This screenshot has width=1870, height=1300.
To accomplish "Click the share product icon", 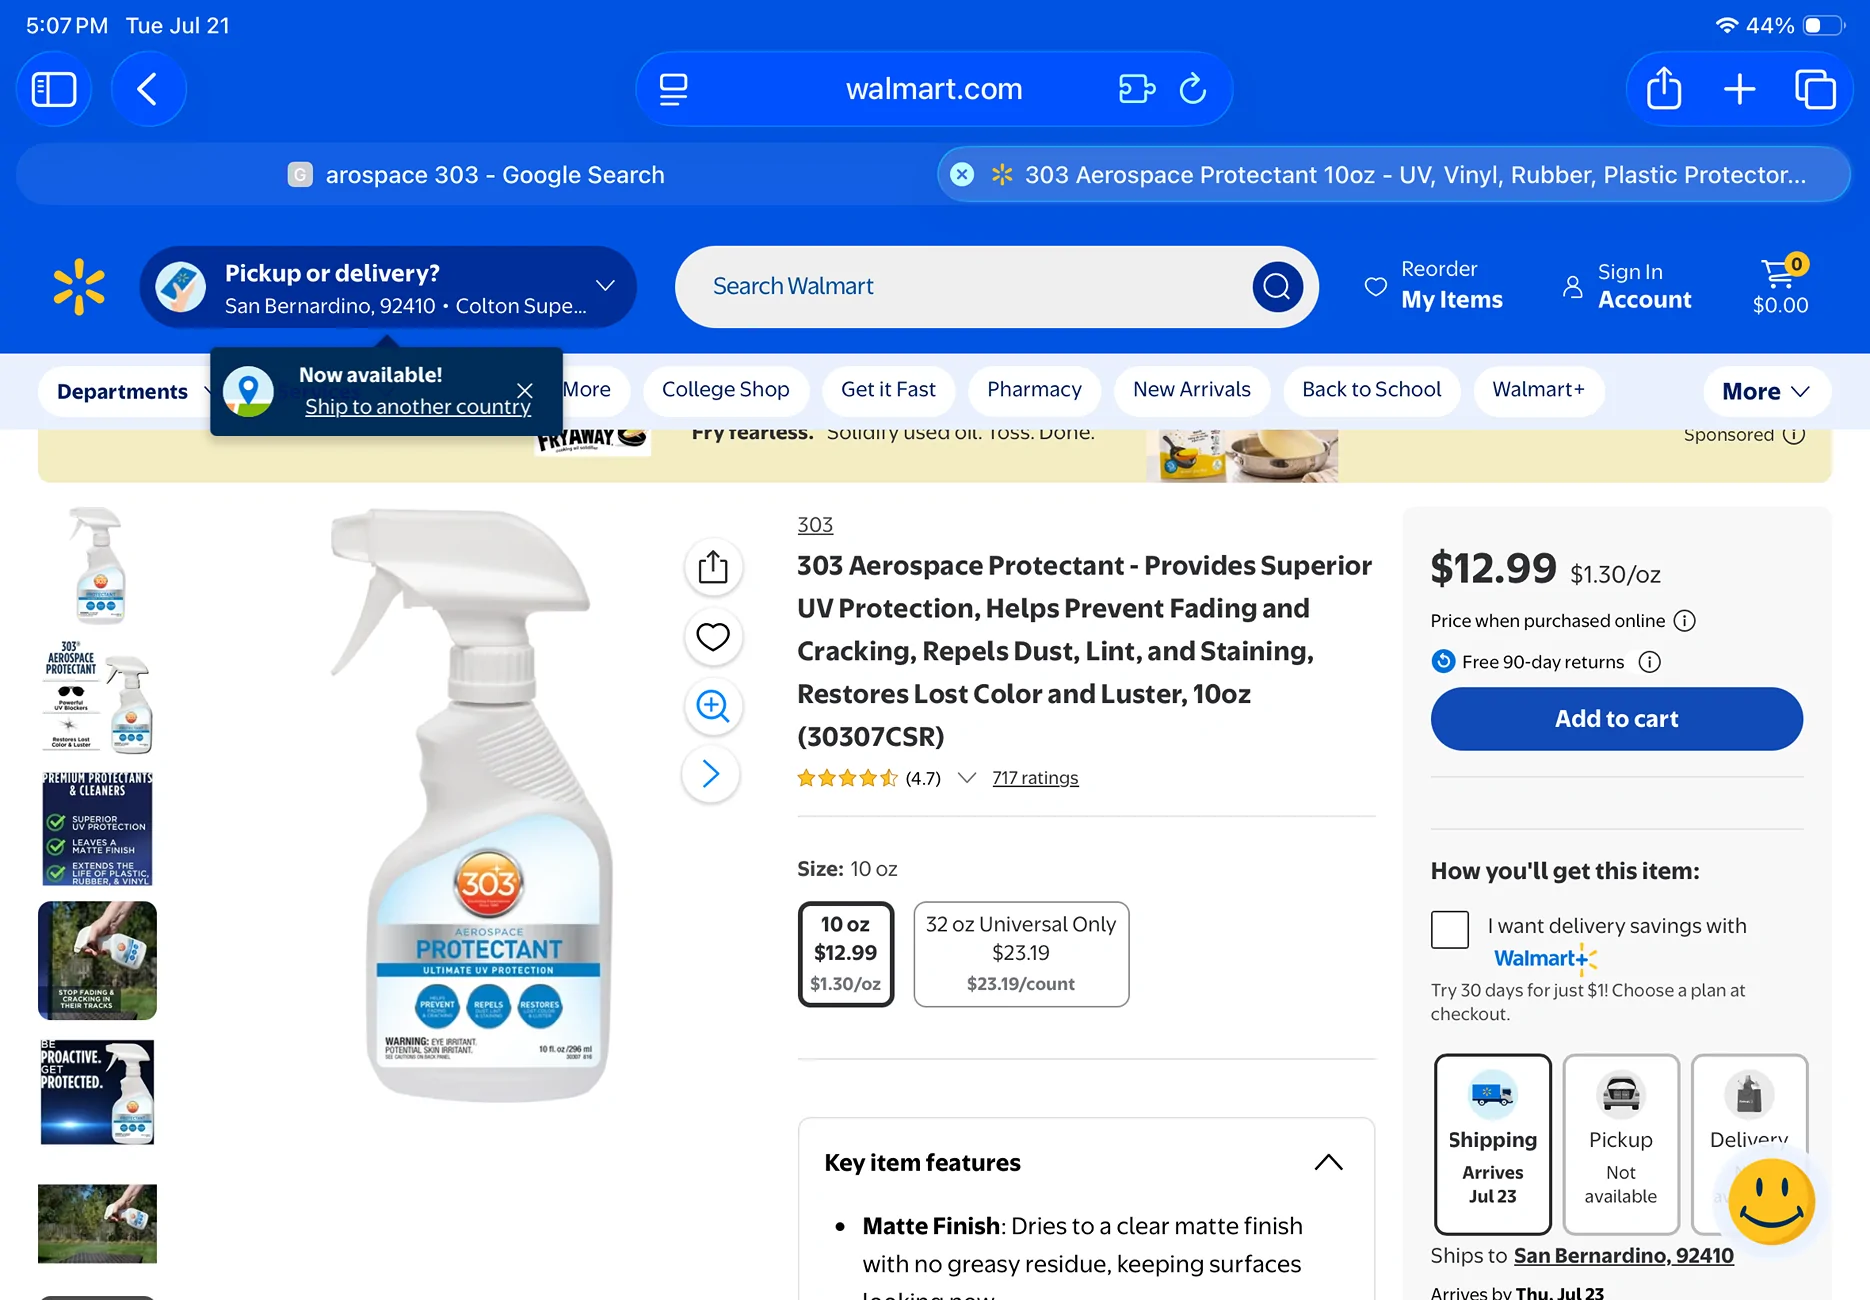I will (713, 567).
